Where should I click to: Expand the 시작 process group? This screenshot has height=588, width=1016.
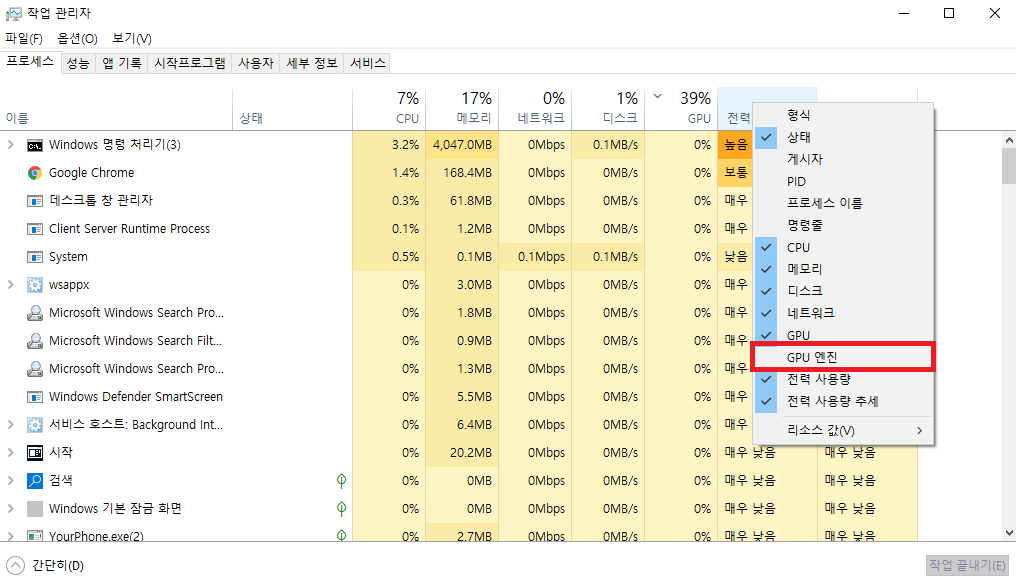(x=10, y=453)
